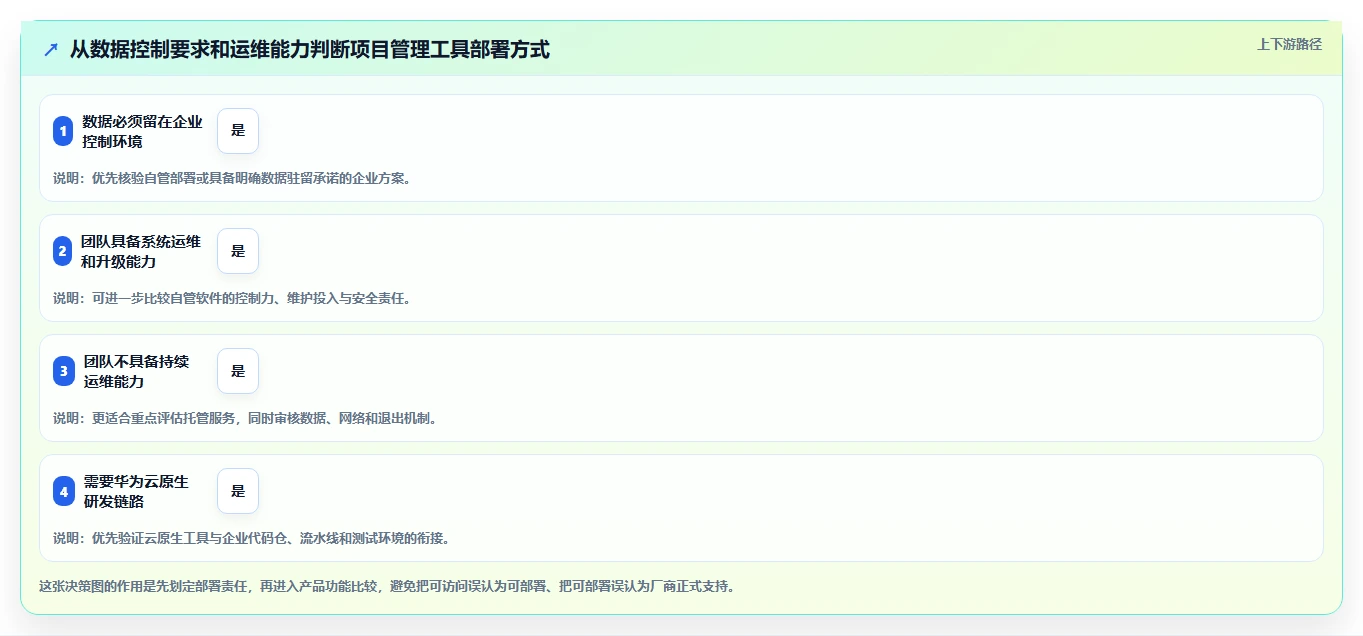The image size is (1363, 636).
Task: Click the note about 优先核验自管部署
Action: pos(232,178)
